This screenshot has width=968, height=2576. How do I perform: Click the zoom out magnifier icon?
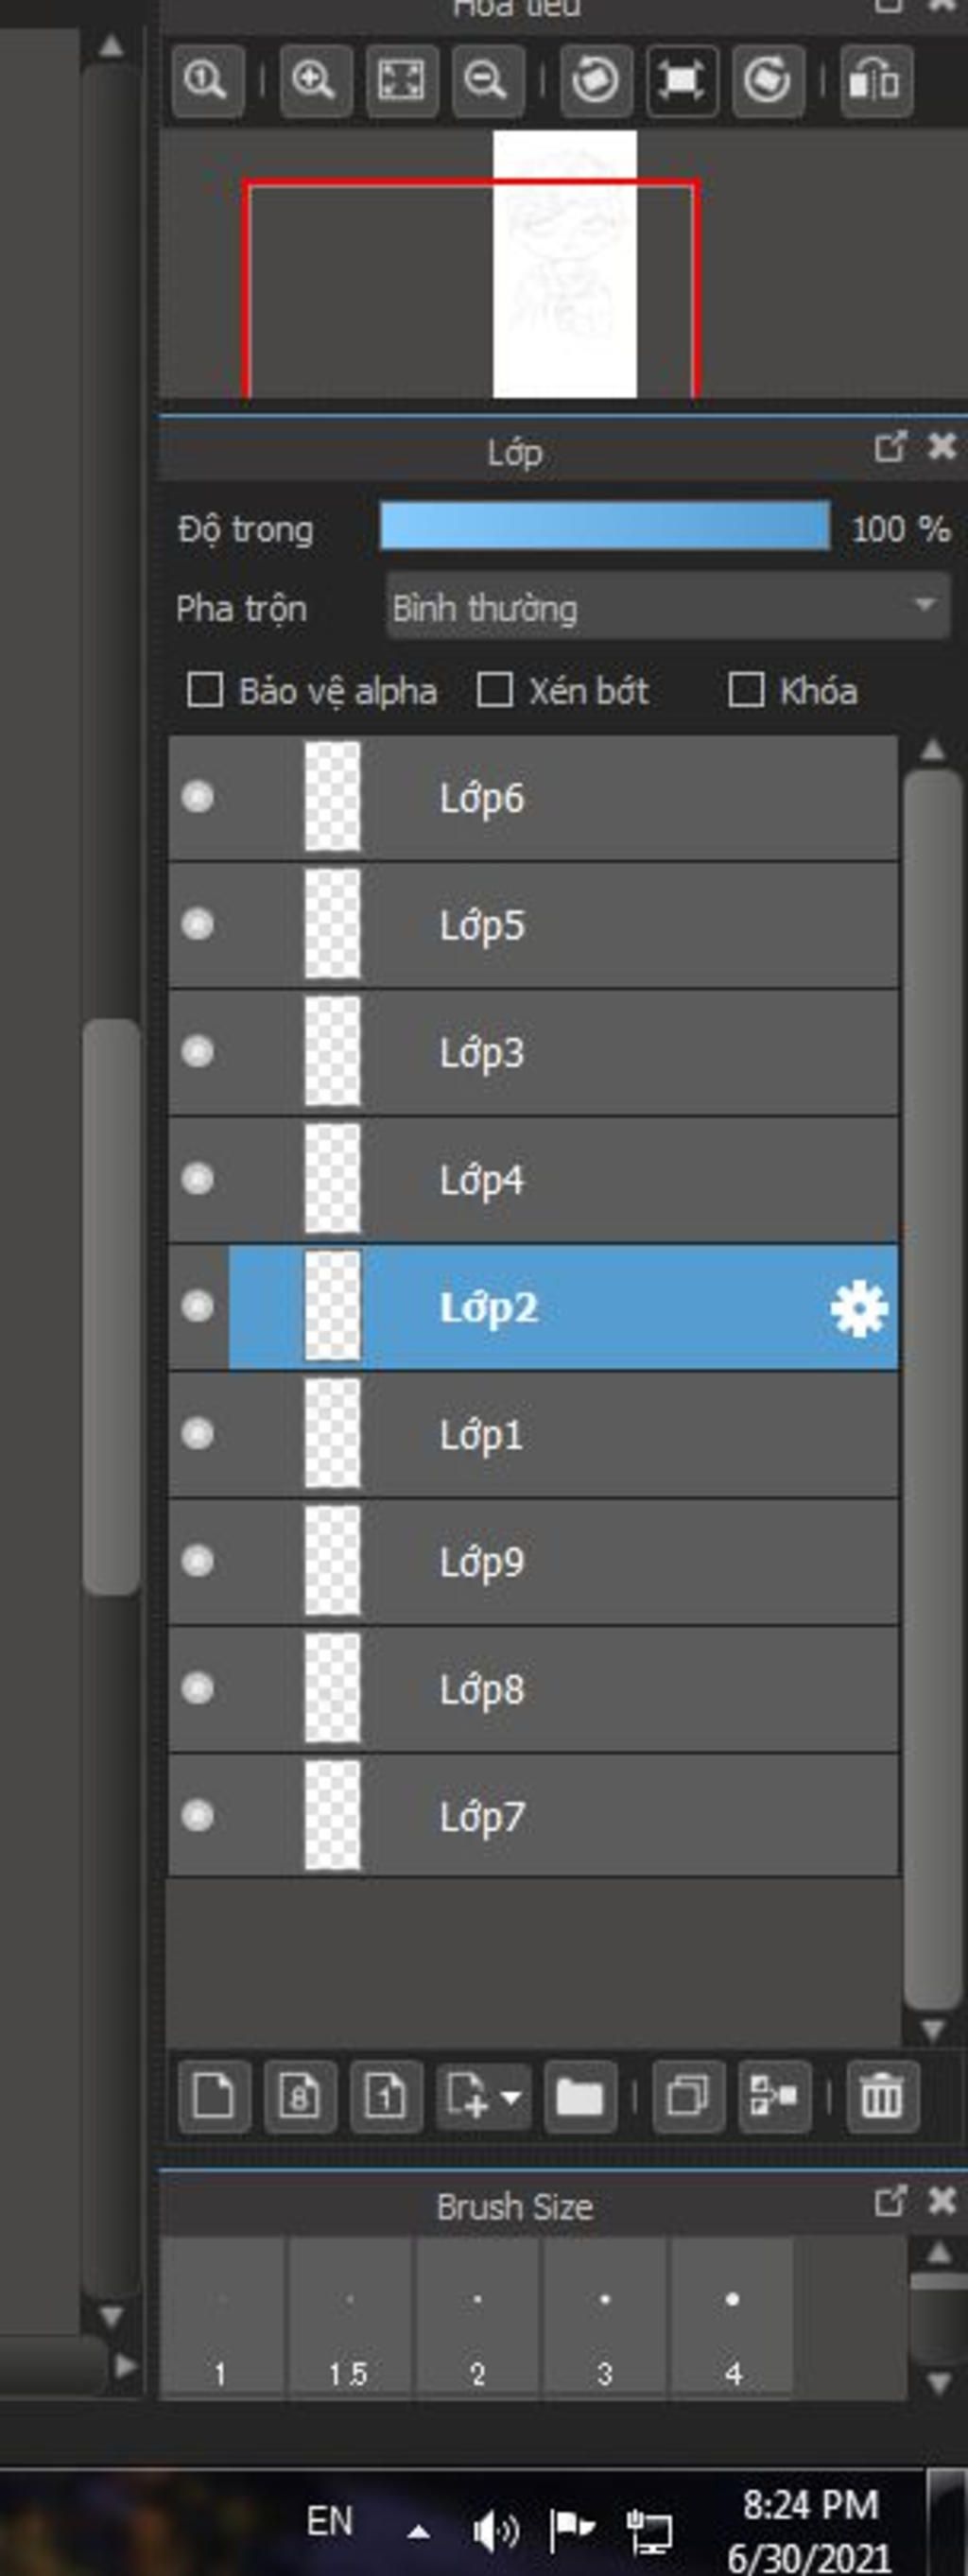[x=487, y=80]
